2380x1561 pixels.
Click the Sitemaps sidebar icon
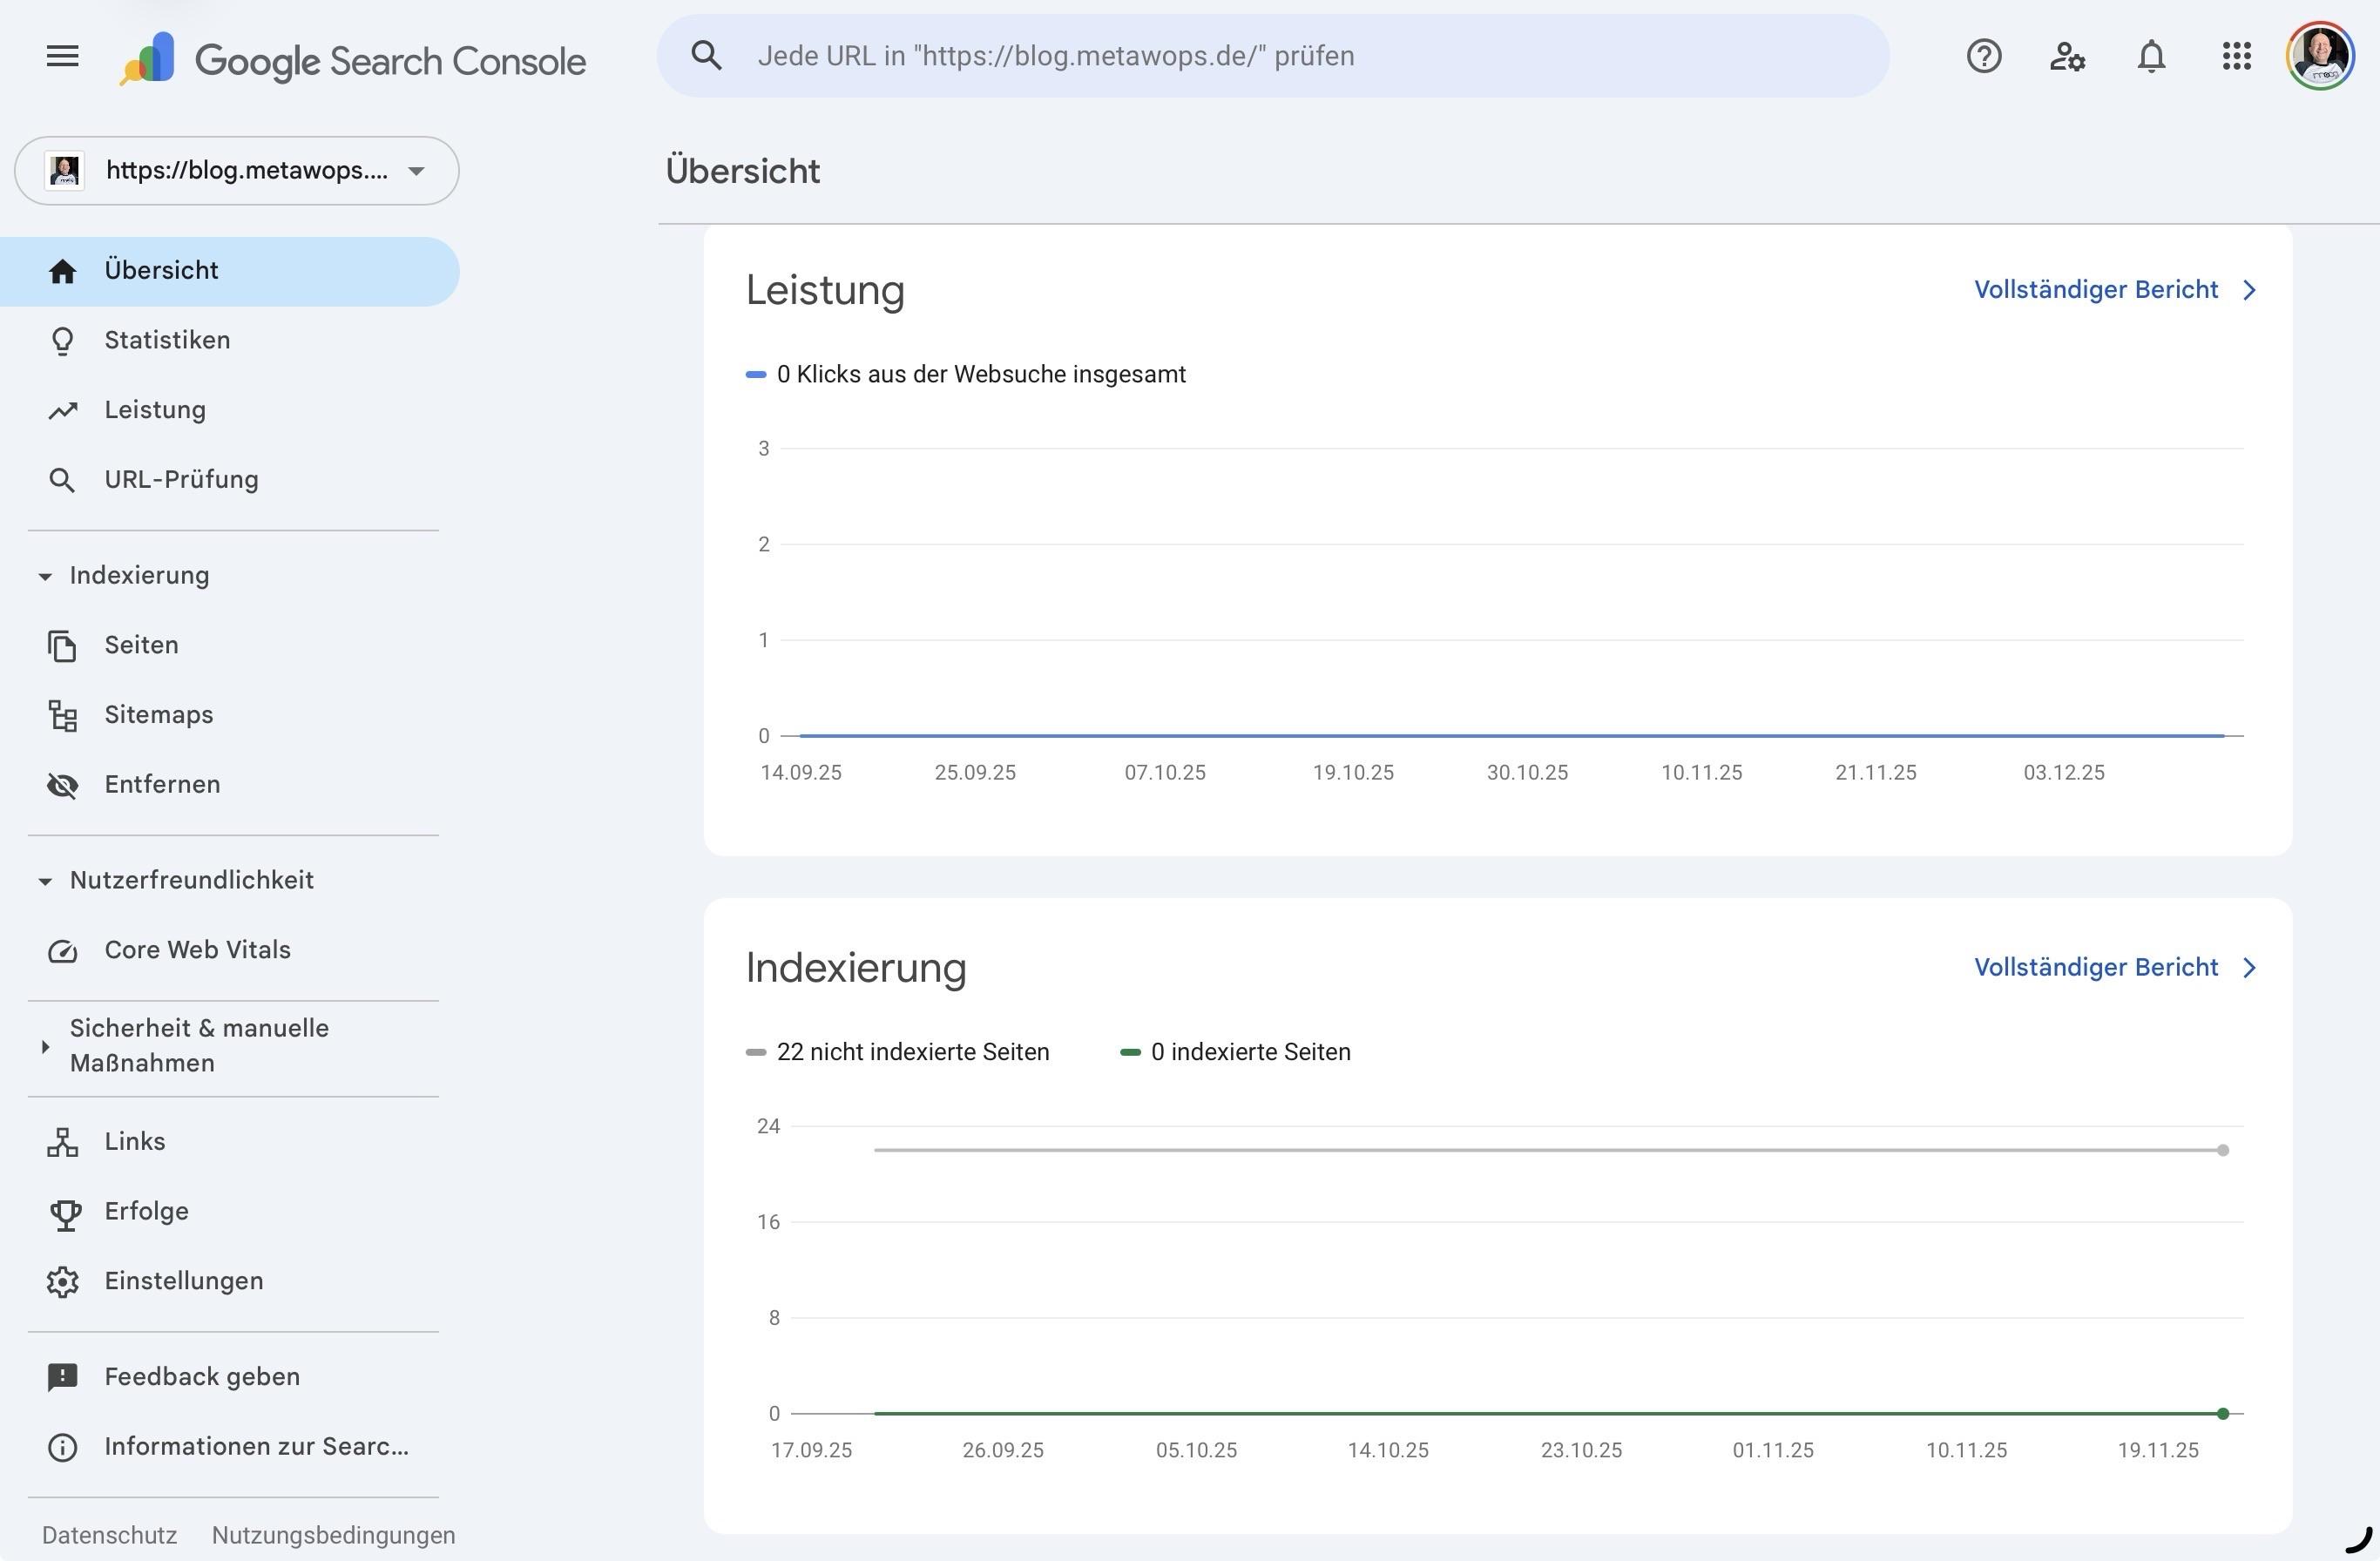[x=62, y=715]
